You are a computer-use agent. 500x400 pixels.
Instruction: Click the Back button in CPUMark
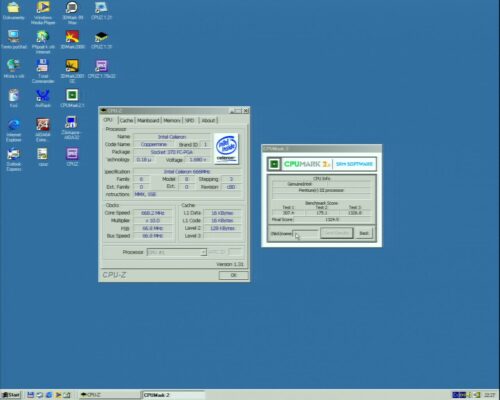click(364, 233)
